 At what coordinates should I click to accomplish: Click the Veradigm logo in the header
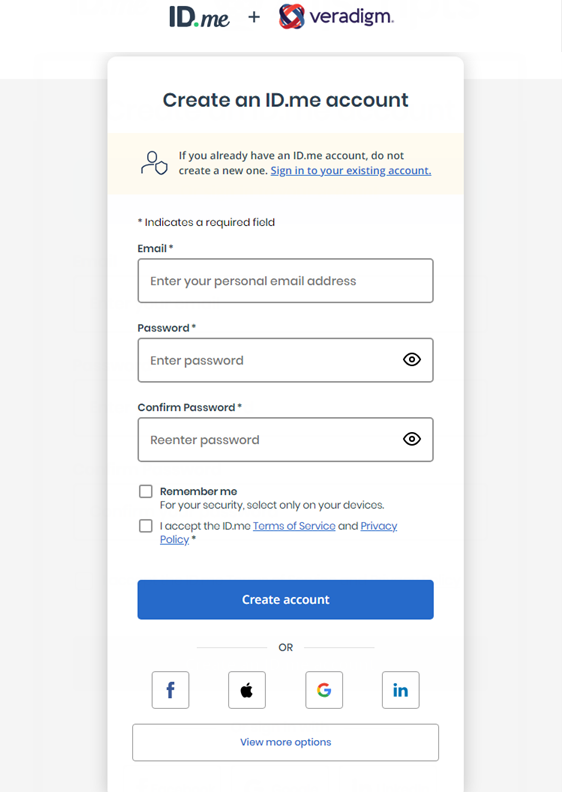tap(336, 17)
